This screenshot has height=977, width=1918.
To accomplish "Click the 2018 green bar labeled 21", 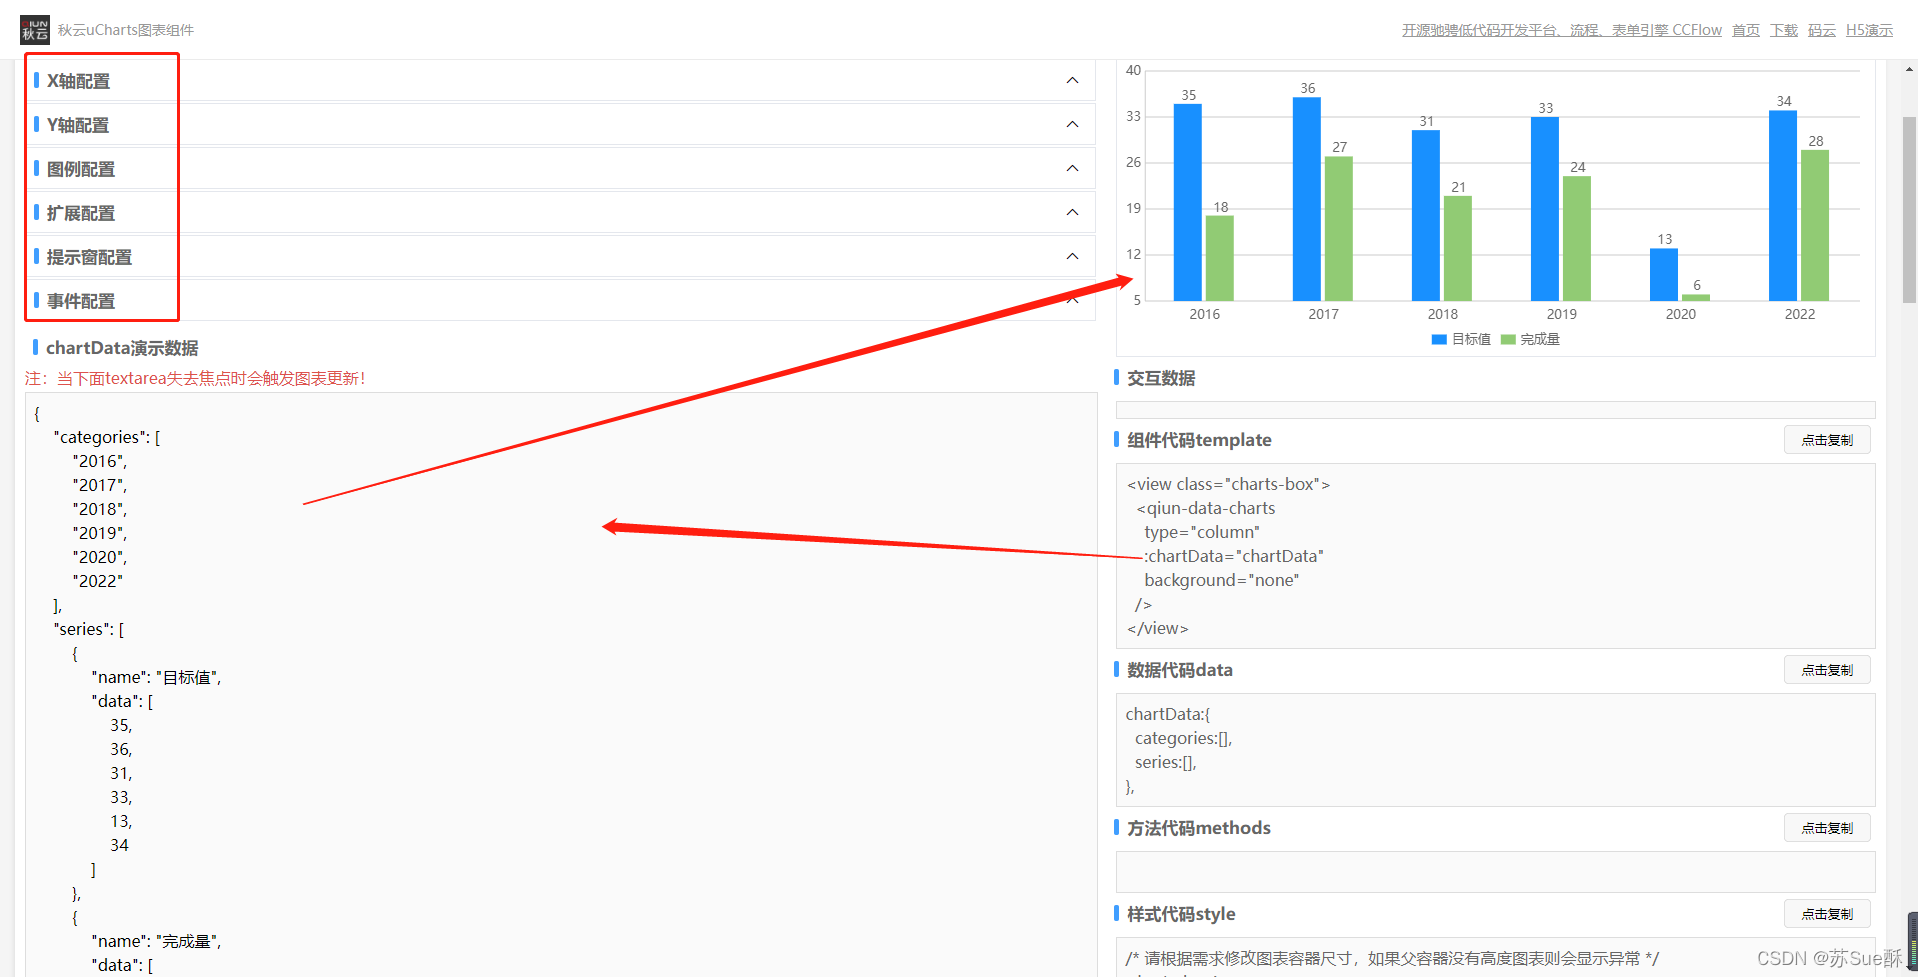I will 1458,248.
